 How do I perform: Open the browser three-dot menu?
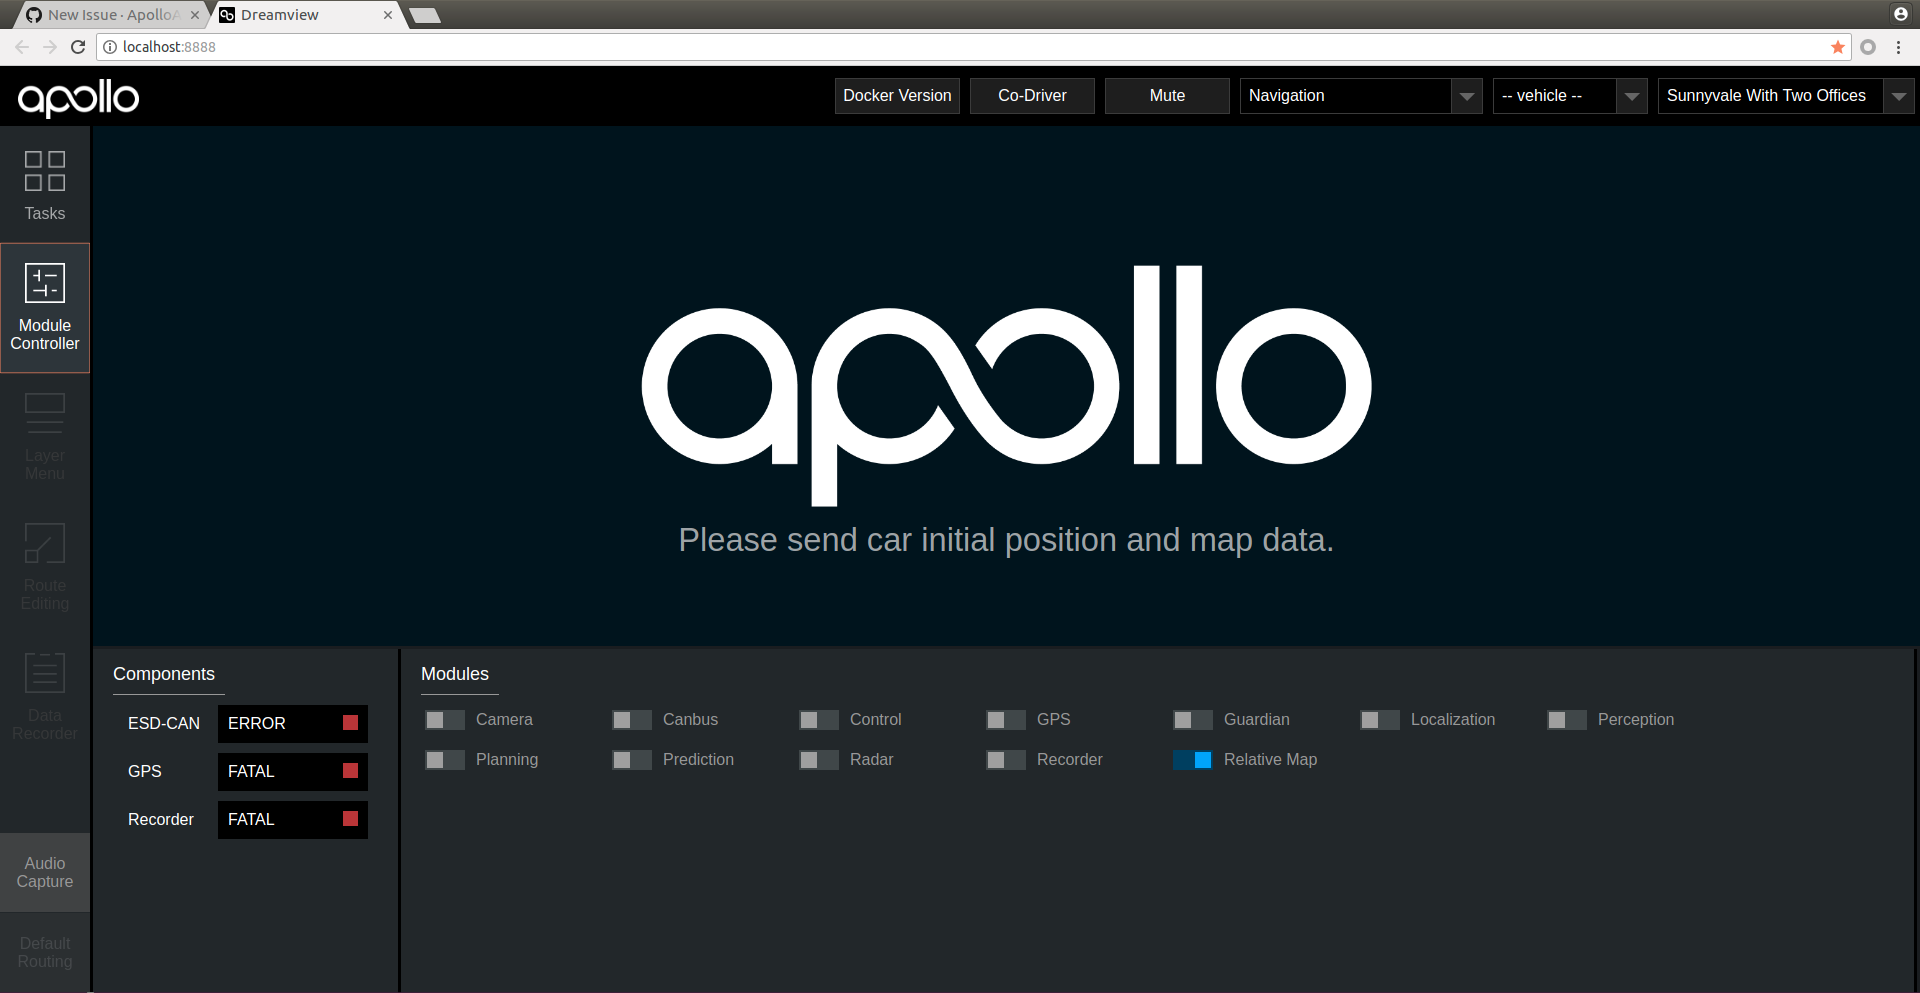pyautogui.click(x=1898, y=47)
